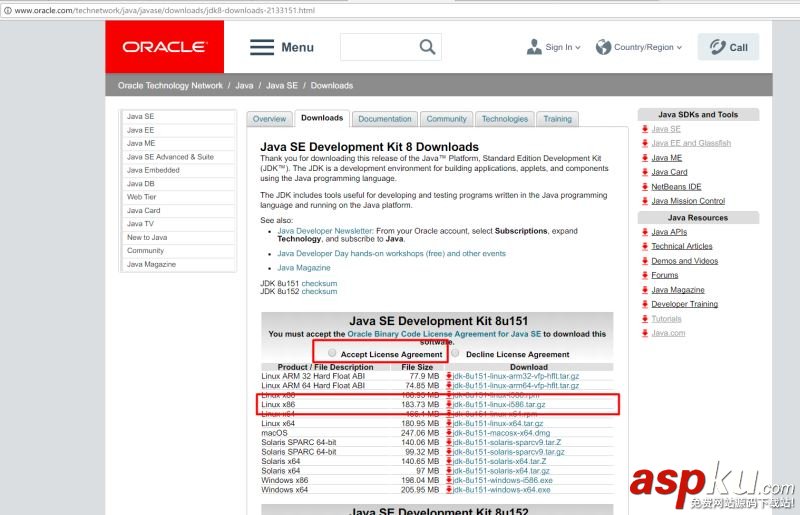Open Oracle Binary Code License Agreement link

coord(444,334)
